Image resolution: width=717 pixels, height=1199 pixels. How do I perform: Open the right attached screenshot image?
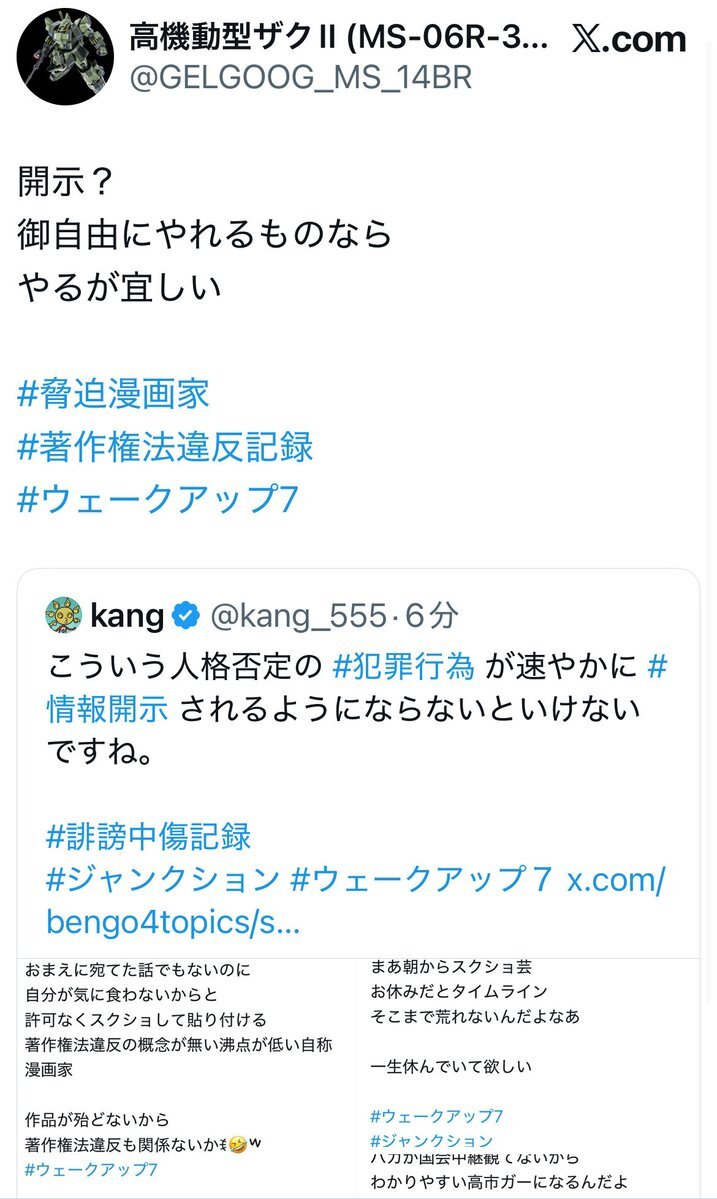click(x=534, y=1077)
